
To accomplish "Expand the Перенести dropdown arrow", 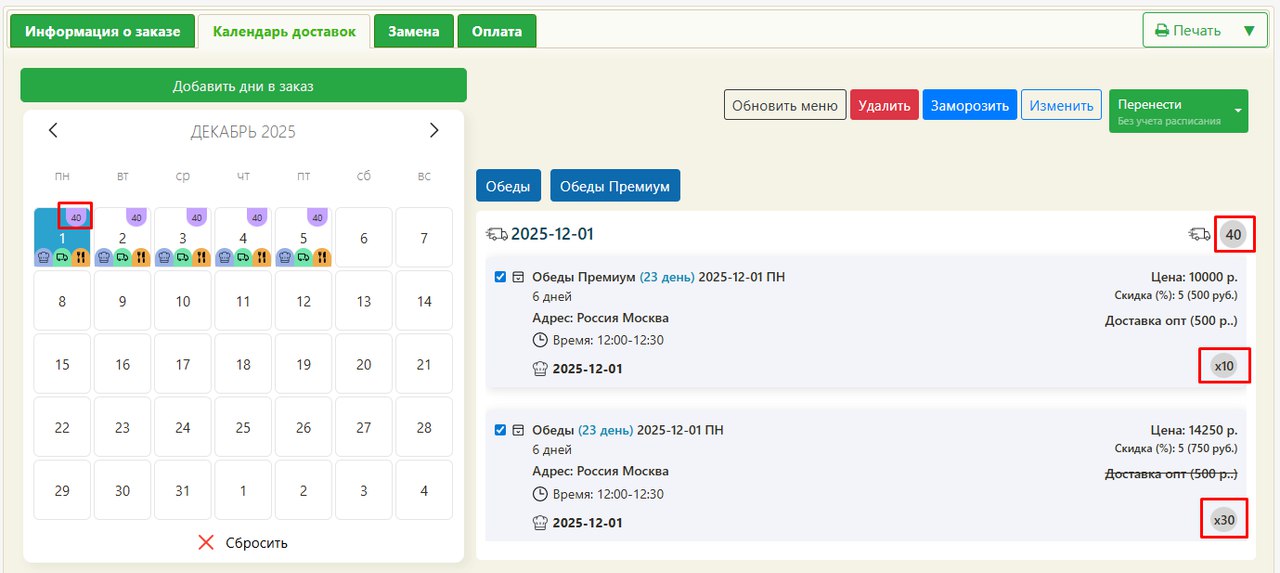I will (x=1238, y=111).
